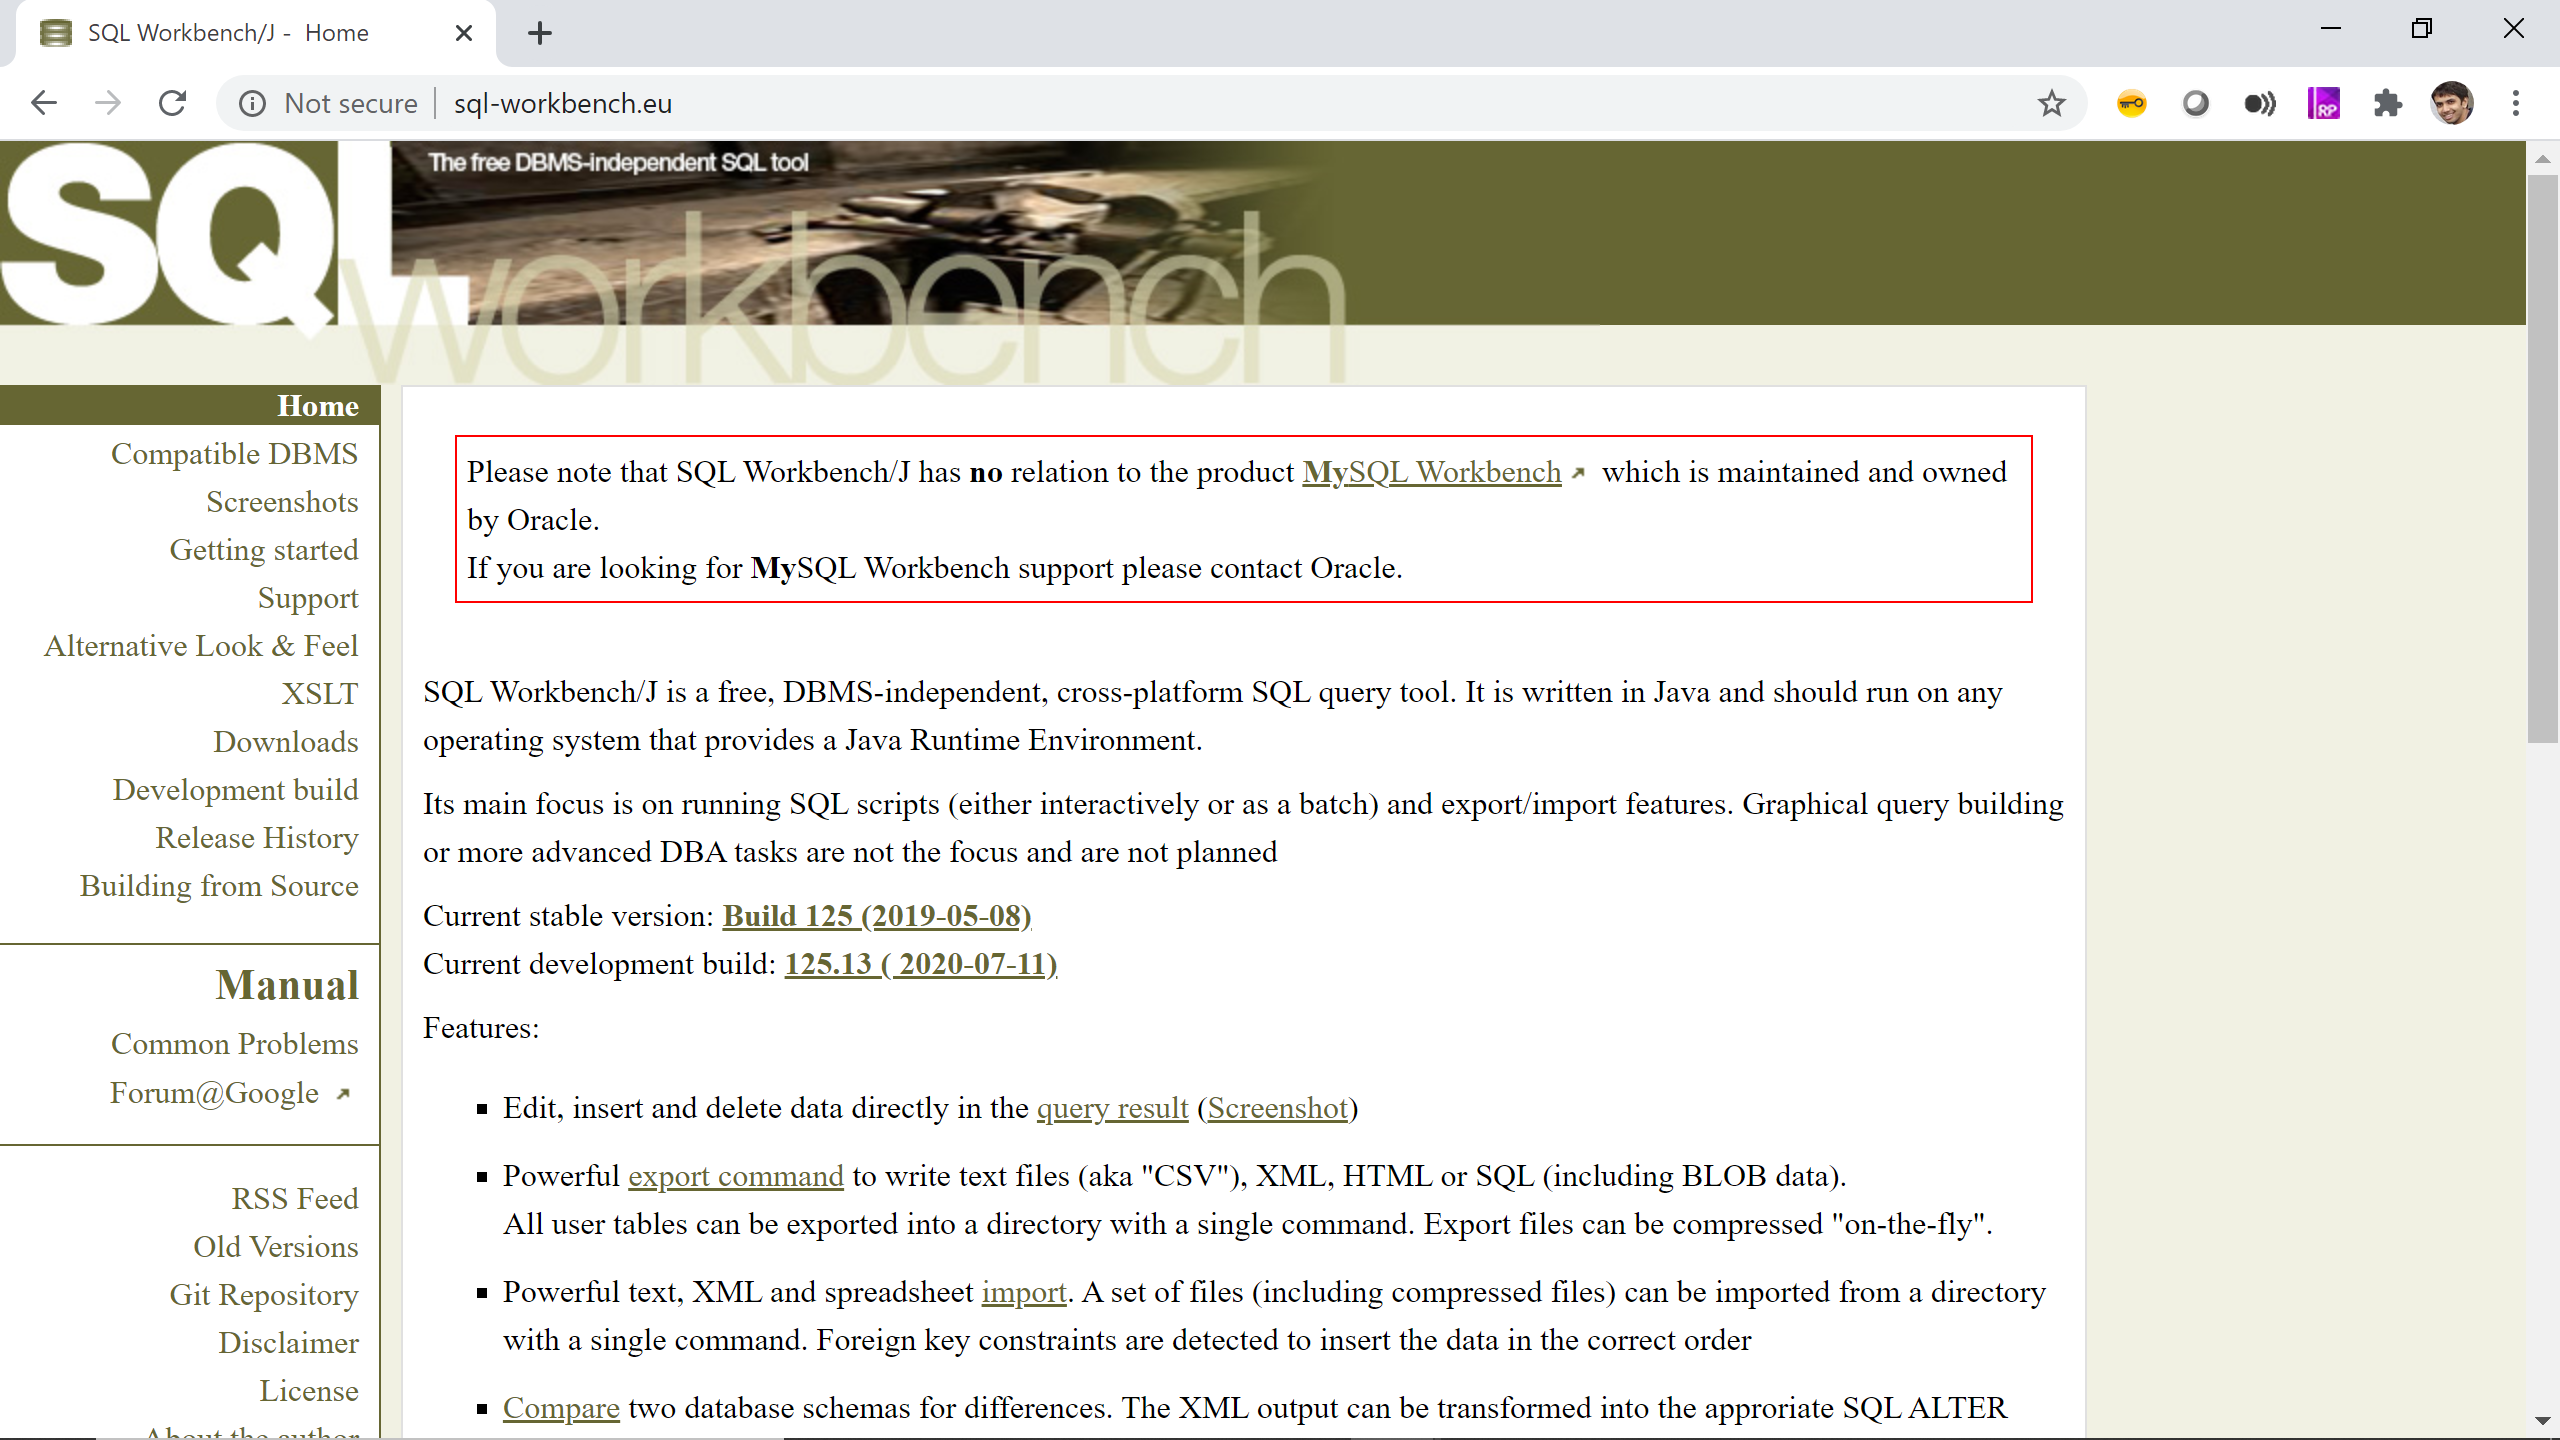Click the key password extension icon
The image size is (2560, 1440).
coord(2131,103)
